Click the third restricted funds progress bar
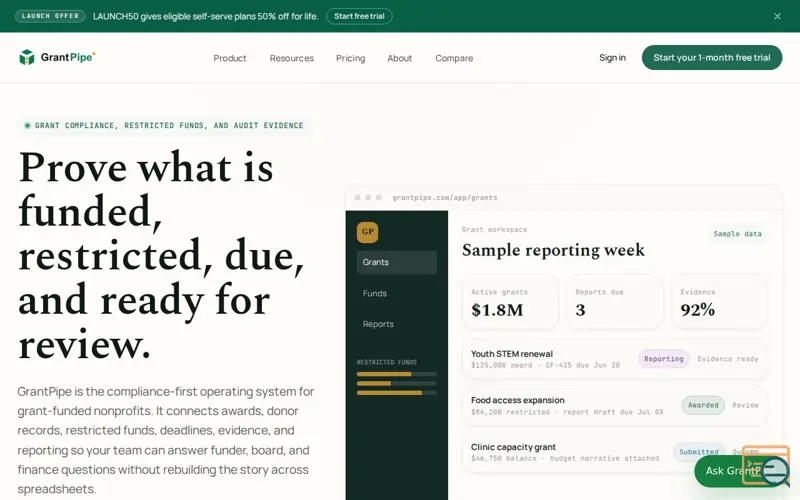This screenshot has width=800, height=500. click(396, 393)
